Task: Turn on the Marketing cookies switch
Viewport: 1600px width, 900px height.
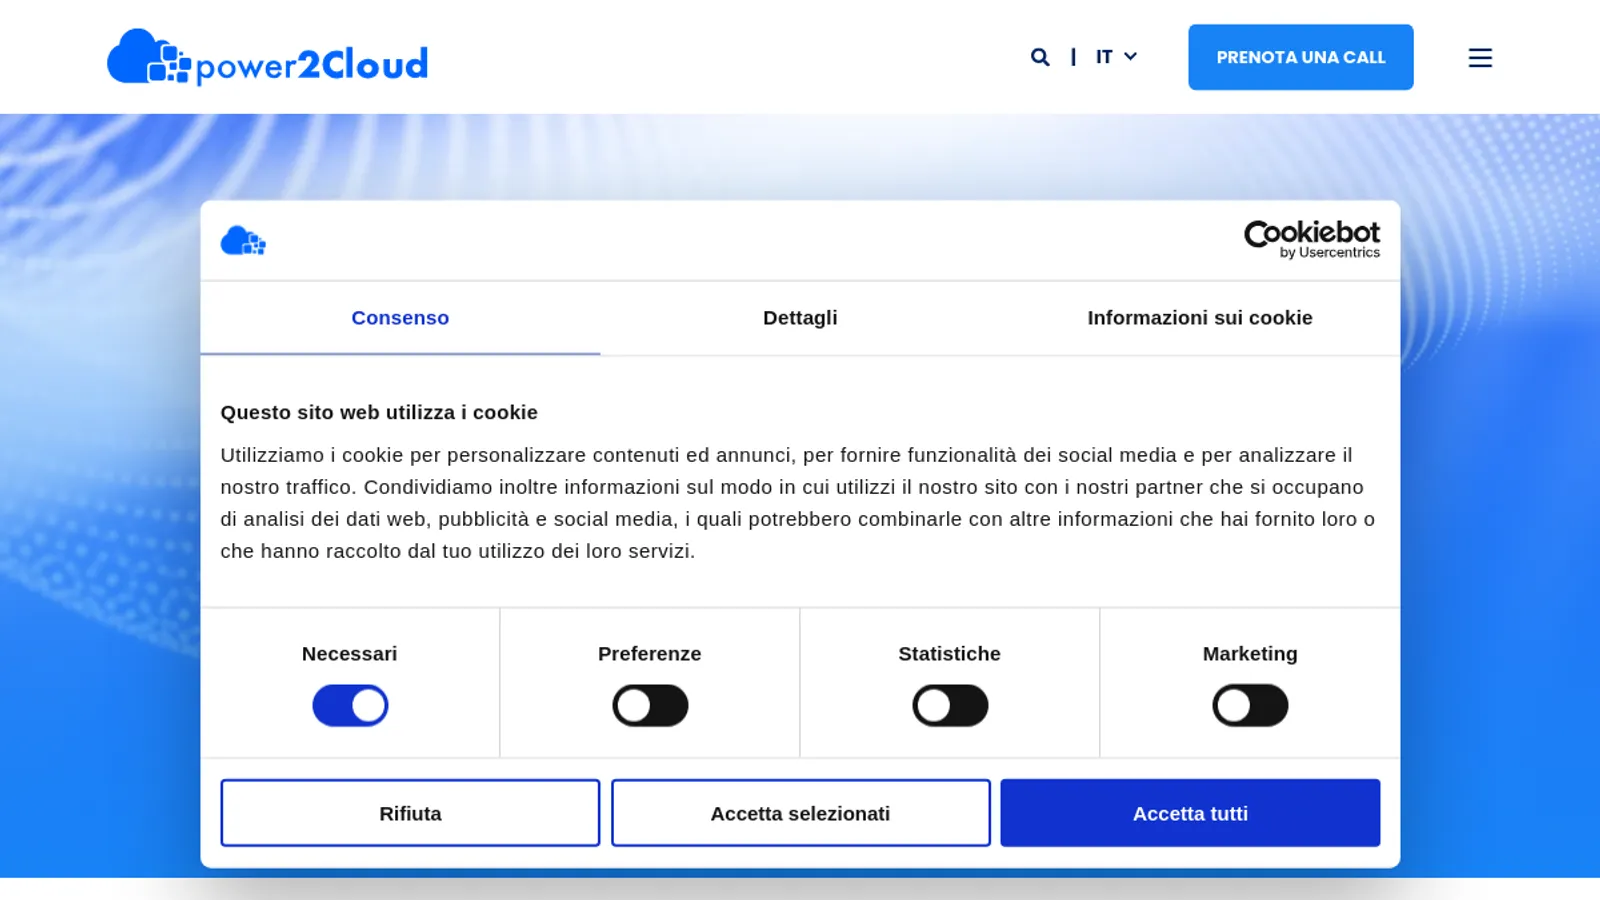Action: coord(1250,706)
